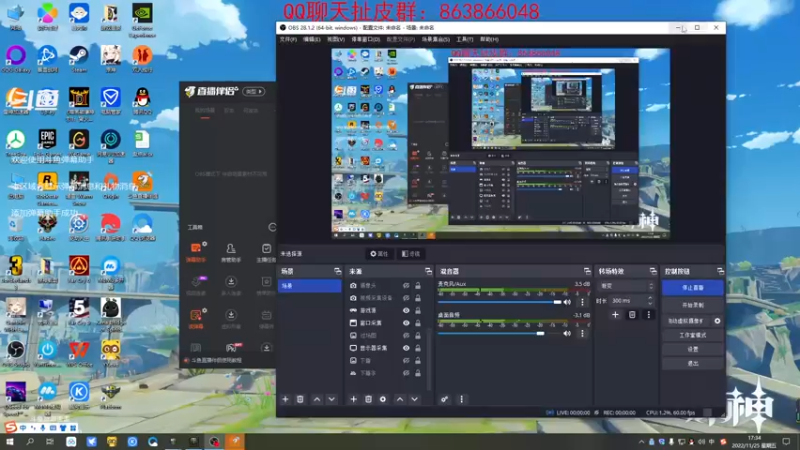Move the selected source up
Screen dimensions: 800x450
tap(400, 399)
